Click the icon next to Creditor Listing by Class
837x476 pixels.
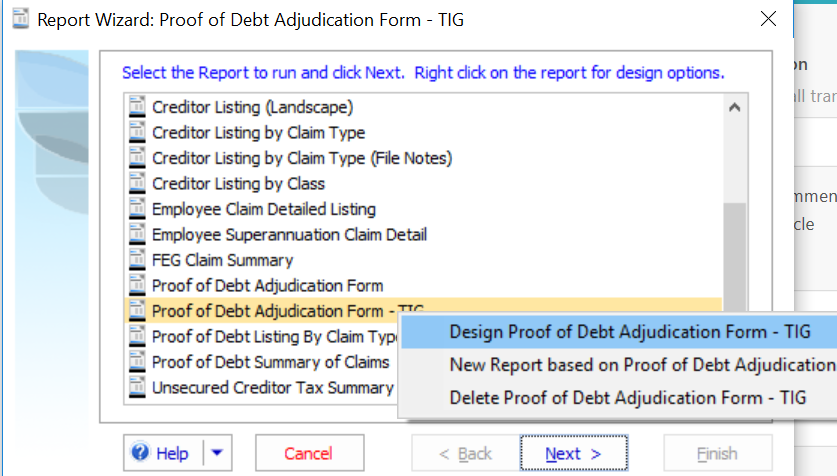[x=138, y=184]
